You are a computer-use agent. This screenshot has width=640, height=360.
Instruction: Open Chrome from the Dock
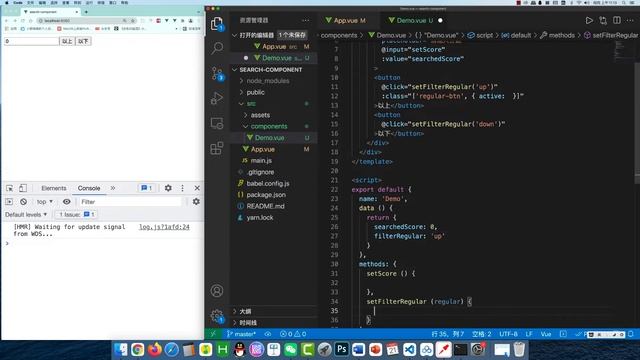138,349
